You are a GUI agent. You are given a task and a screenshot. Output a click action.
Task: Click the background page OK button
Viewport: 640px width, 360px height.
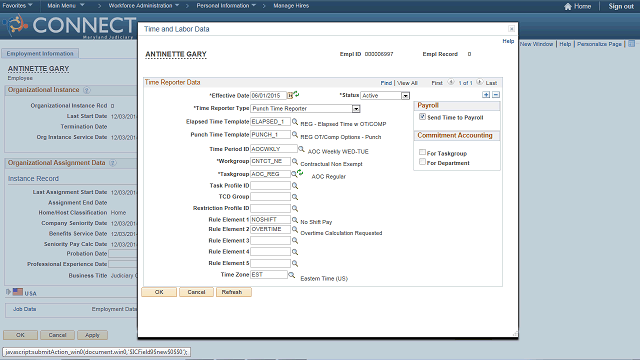click(20, 335)
